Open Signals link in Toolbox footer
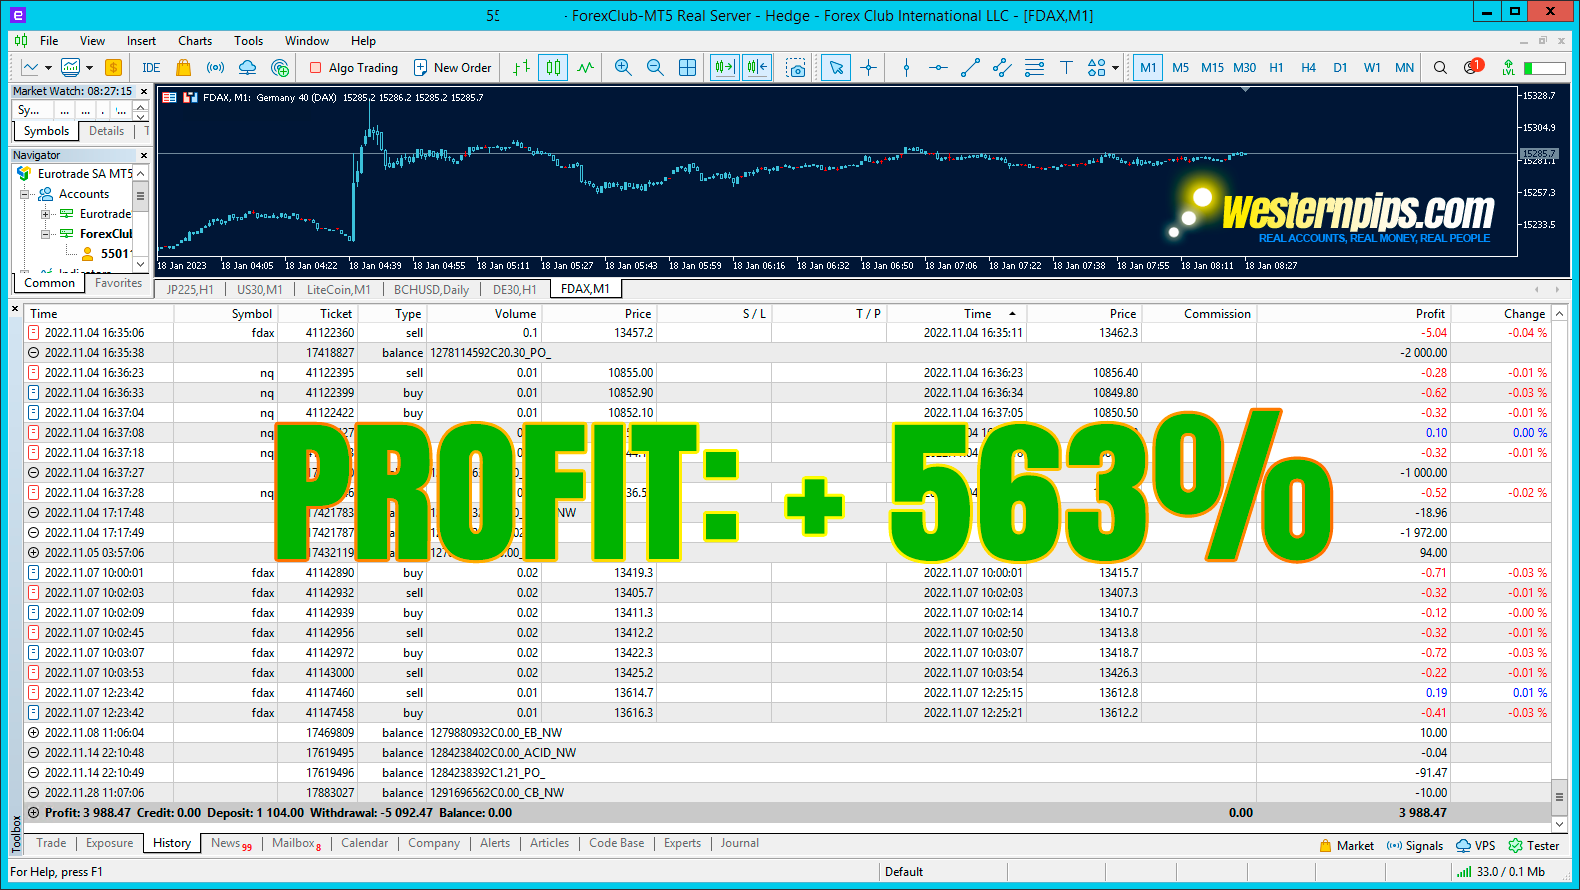 coord(1414,845)
